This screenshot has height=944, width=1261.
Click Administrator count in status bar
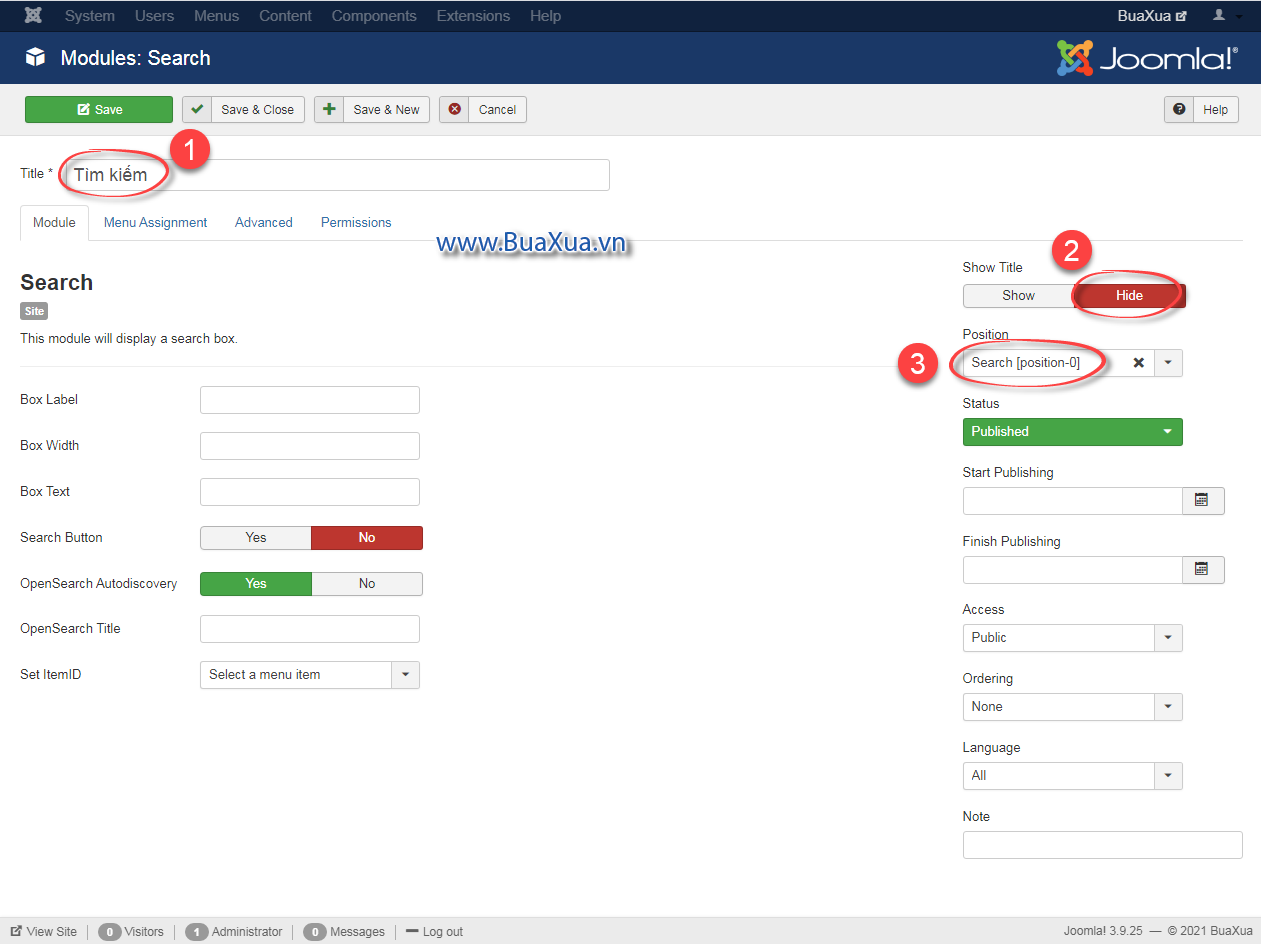pos(234,932)
